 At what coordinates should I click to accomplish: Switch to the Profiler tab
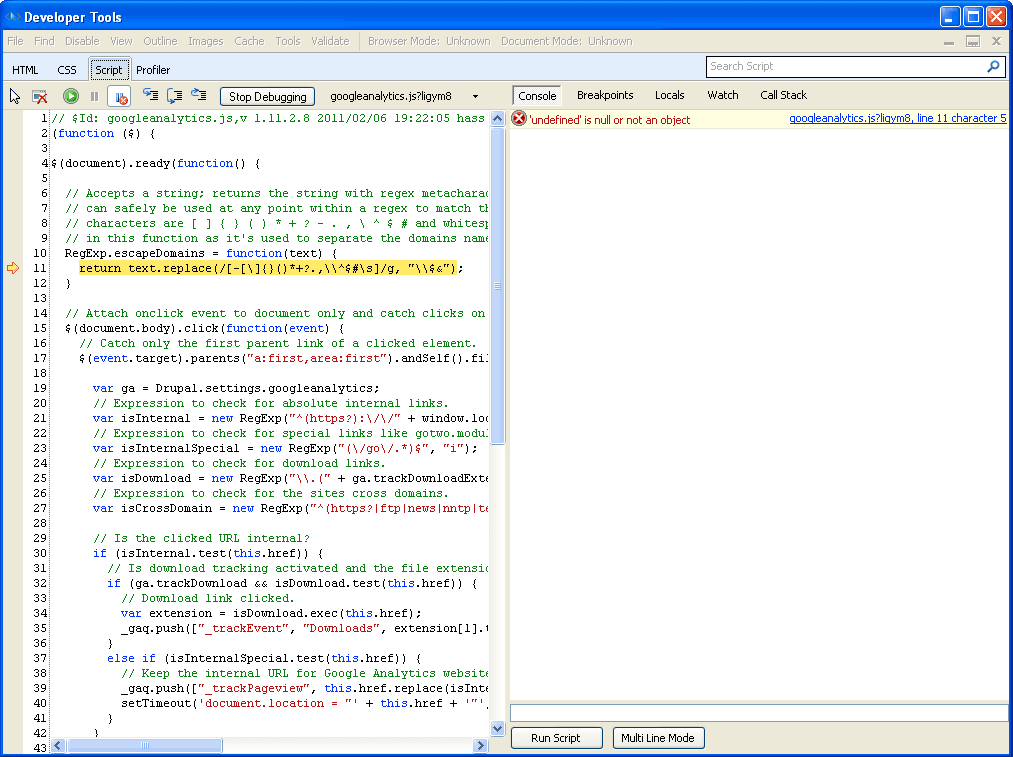click(x=153, y=70)
